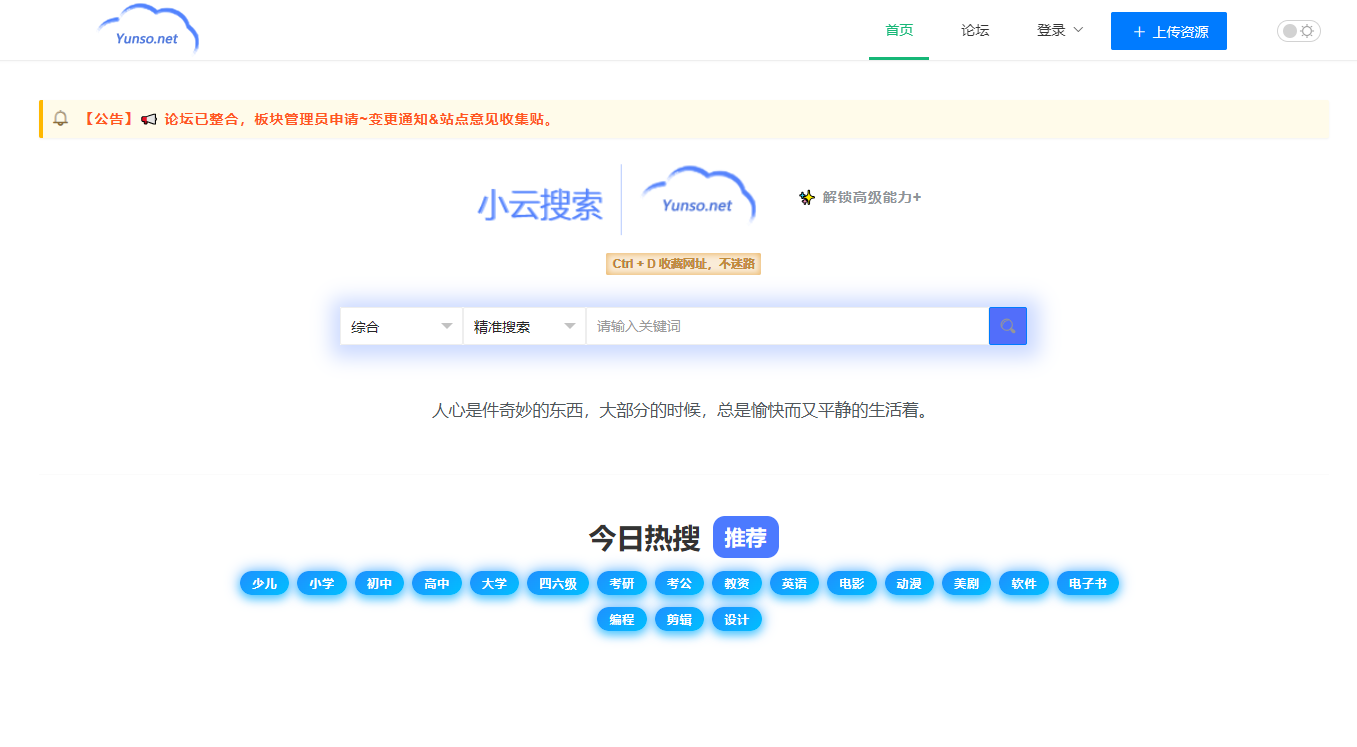
Task: Select the 电子书 hot search tag
Action: point(1088,583)
